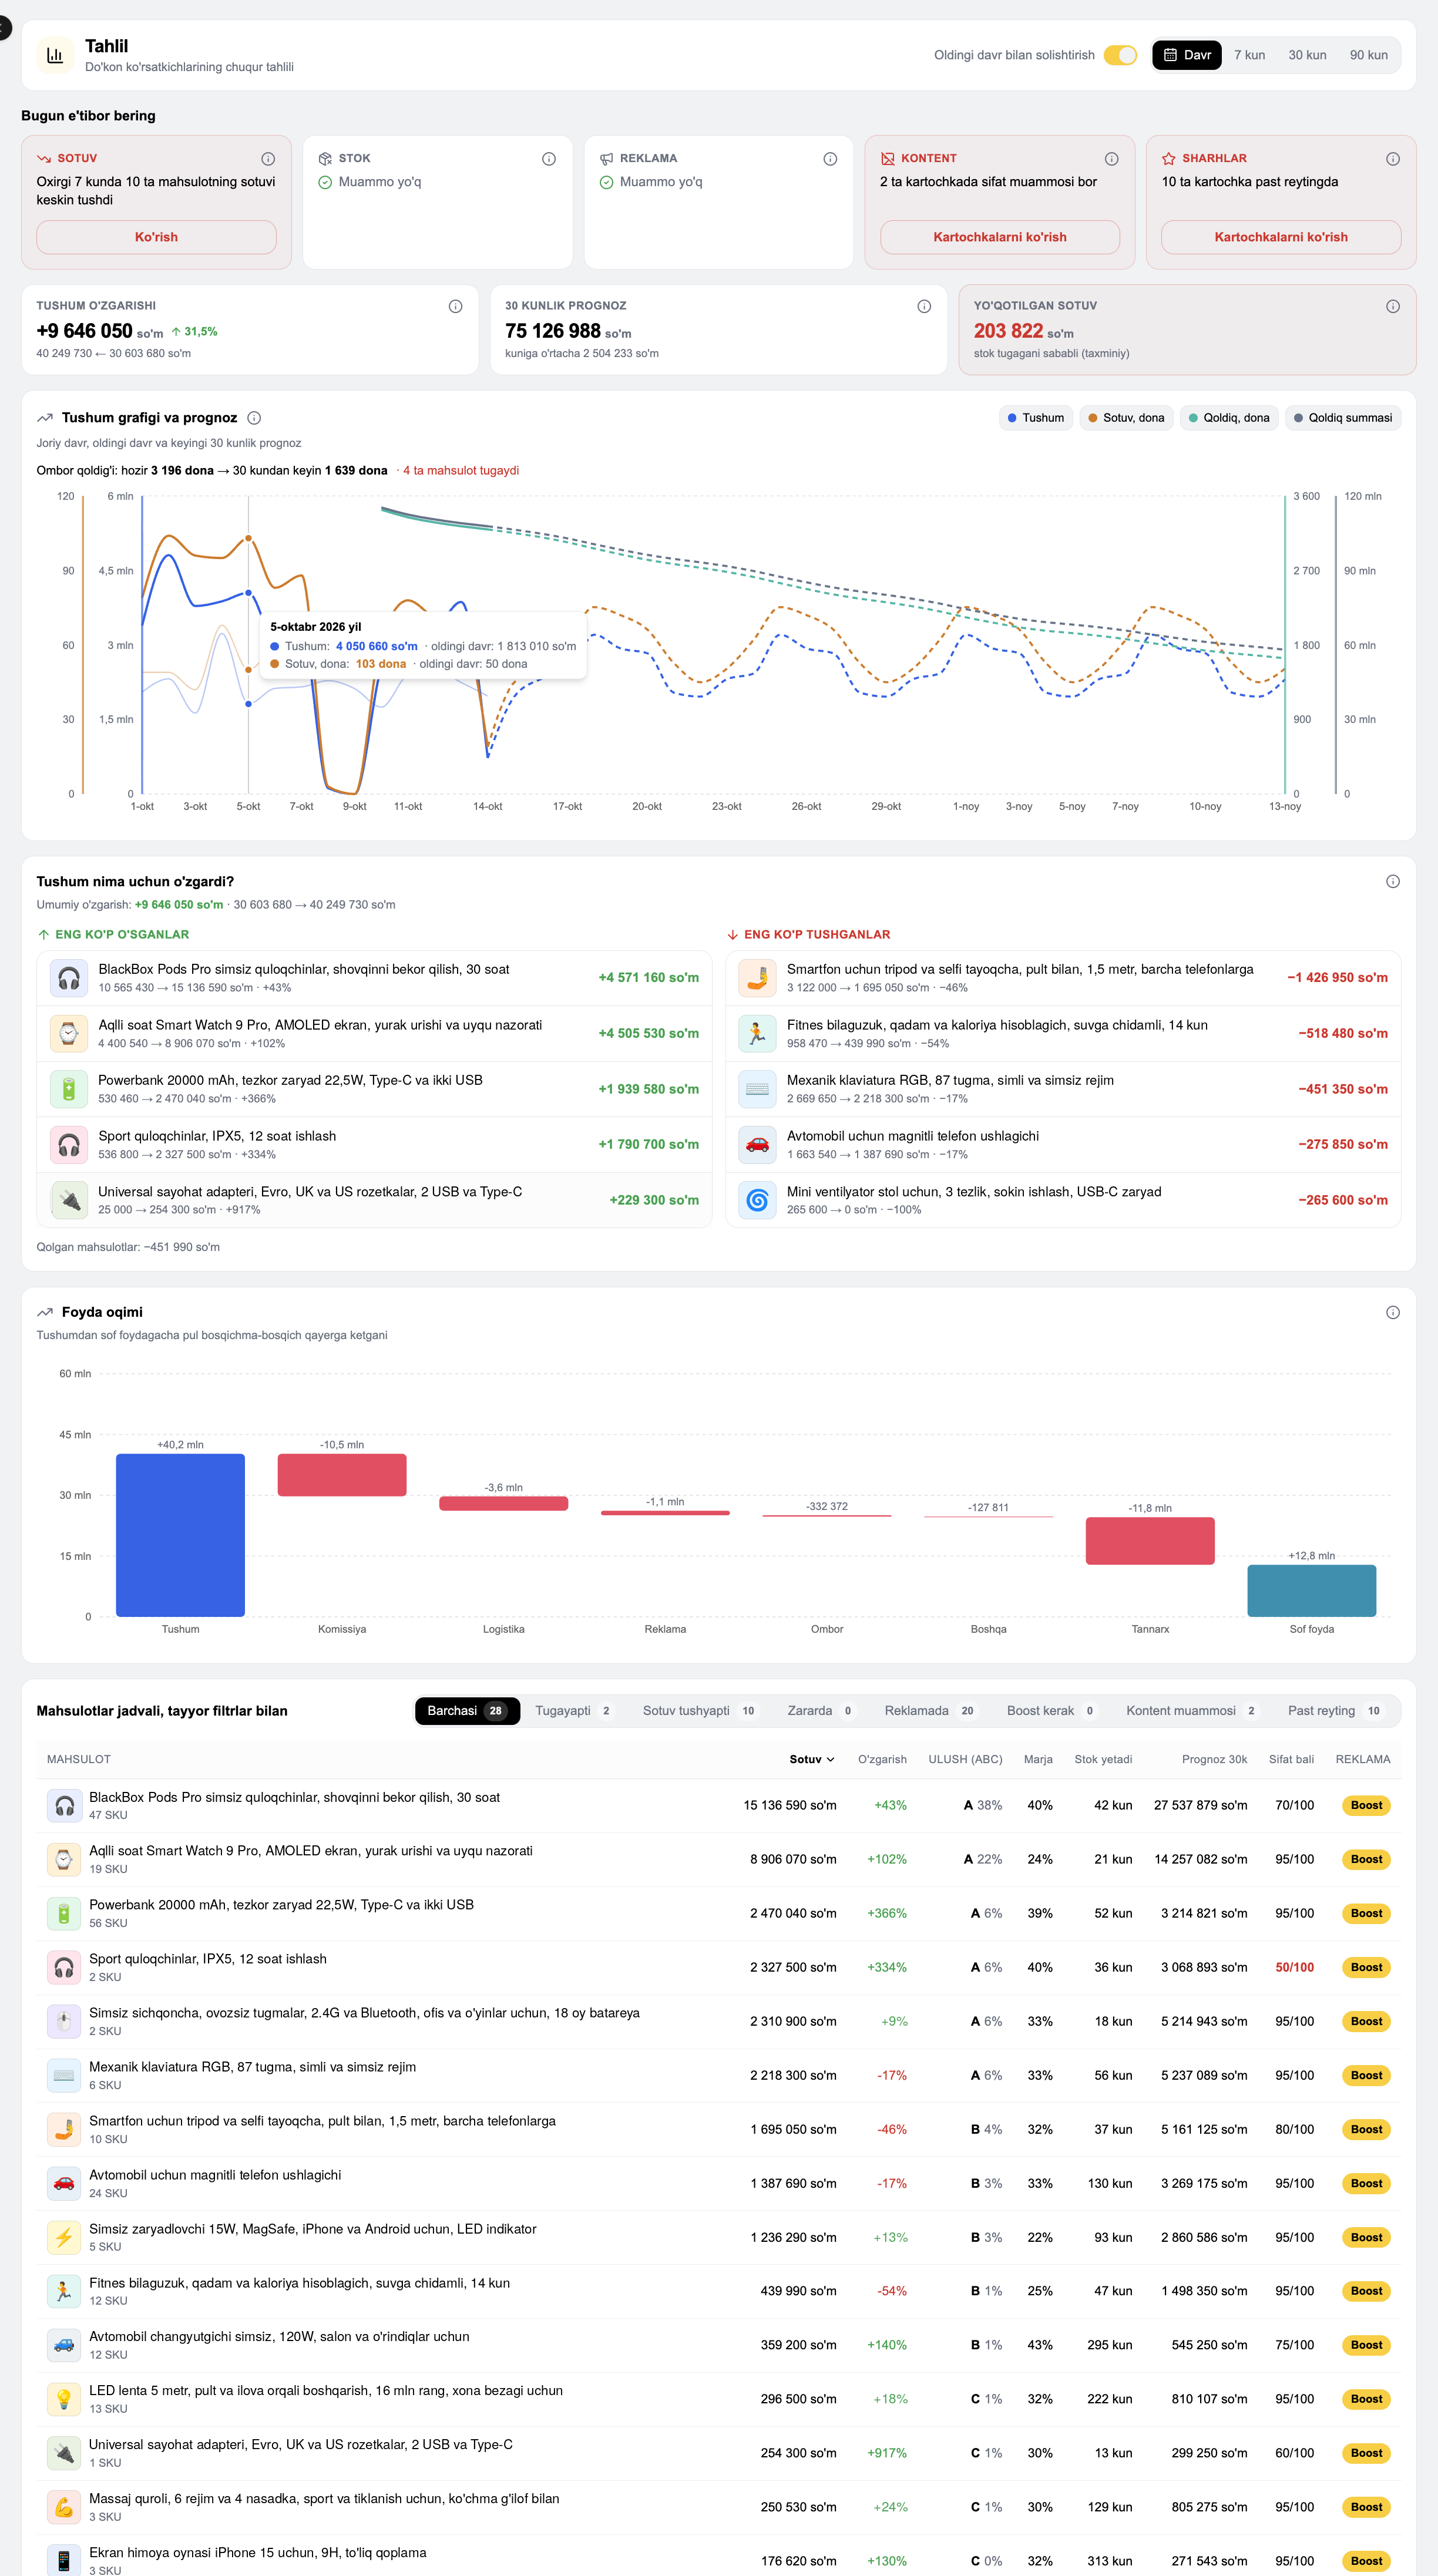Show info for Yo'qotilgan sotuv card
1438x2576 pixels.
pyautogui.click(x=1393, y=306)
